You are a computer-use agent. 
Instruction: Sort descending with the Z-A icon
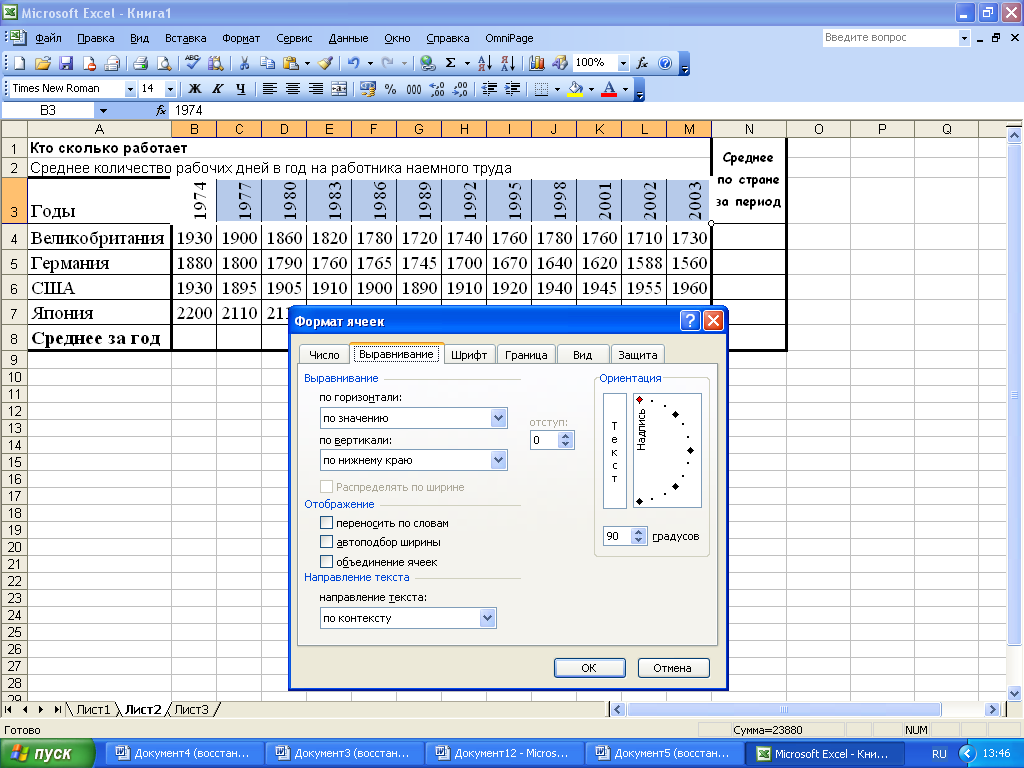[x=508, y=63]
